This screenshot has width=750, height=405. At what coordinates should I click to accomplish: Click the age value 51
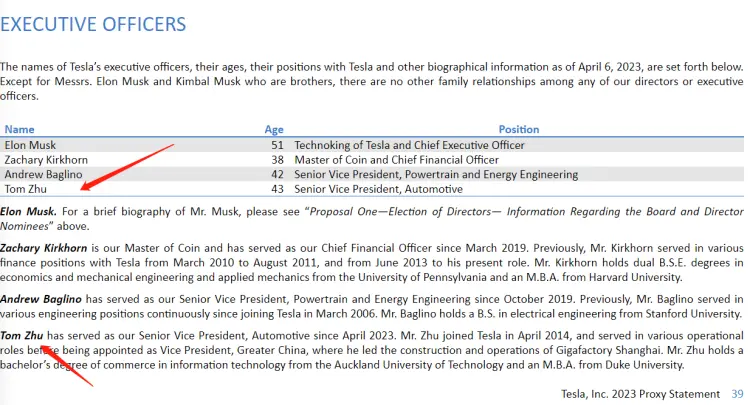[277, 145]
